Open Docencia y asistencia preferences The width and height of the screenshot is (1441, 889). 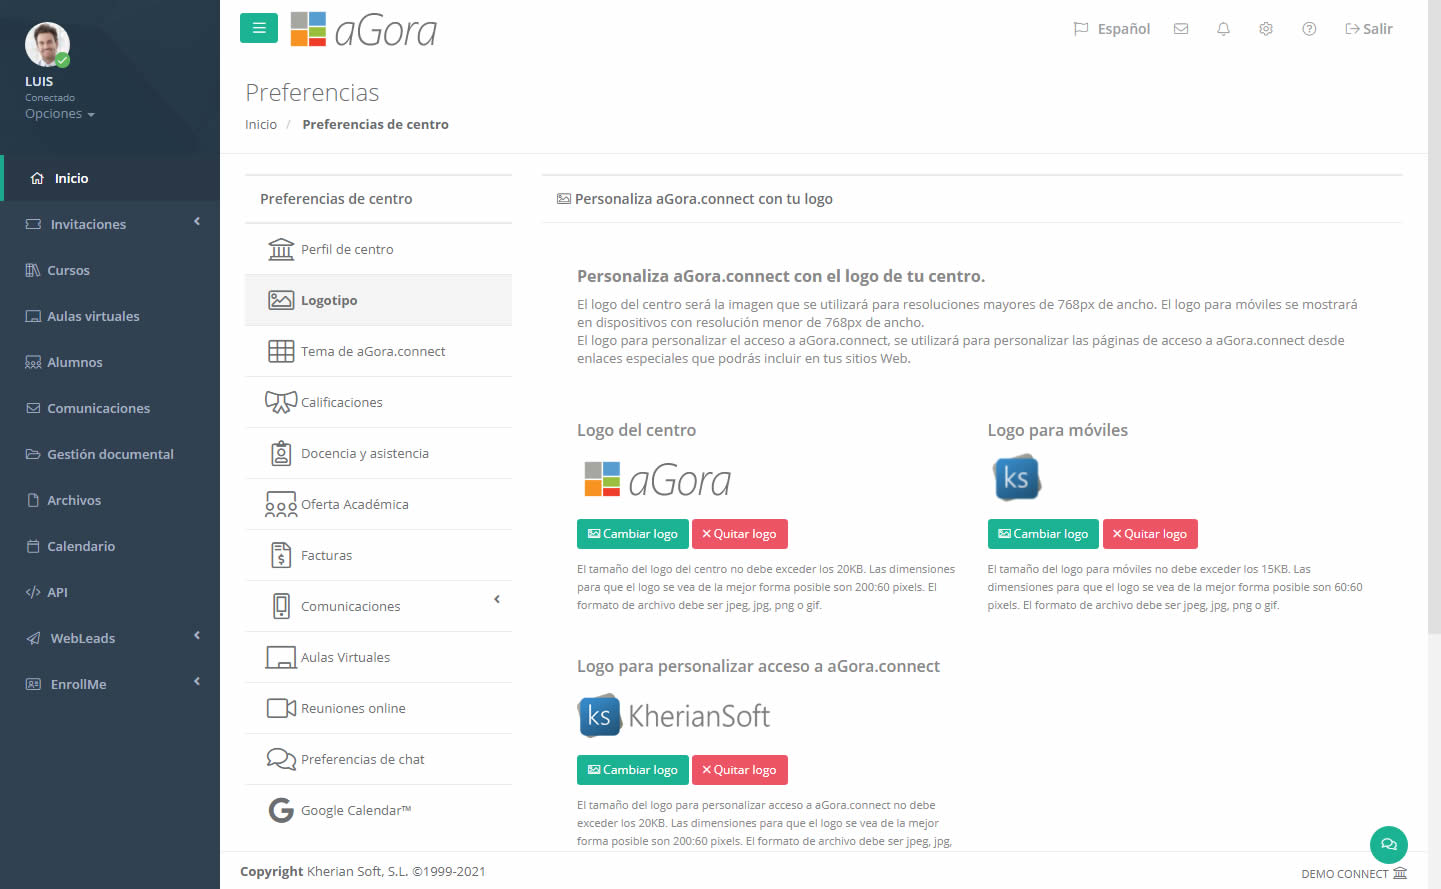378,453
